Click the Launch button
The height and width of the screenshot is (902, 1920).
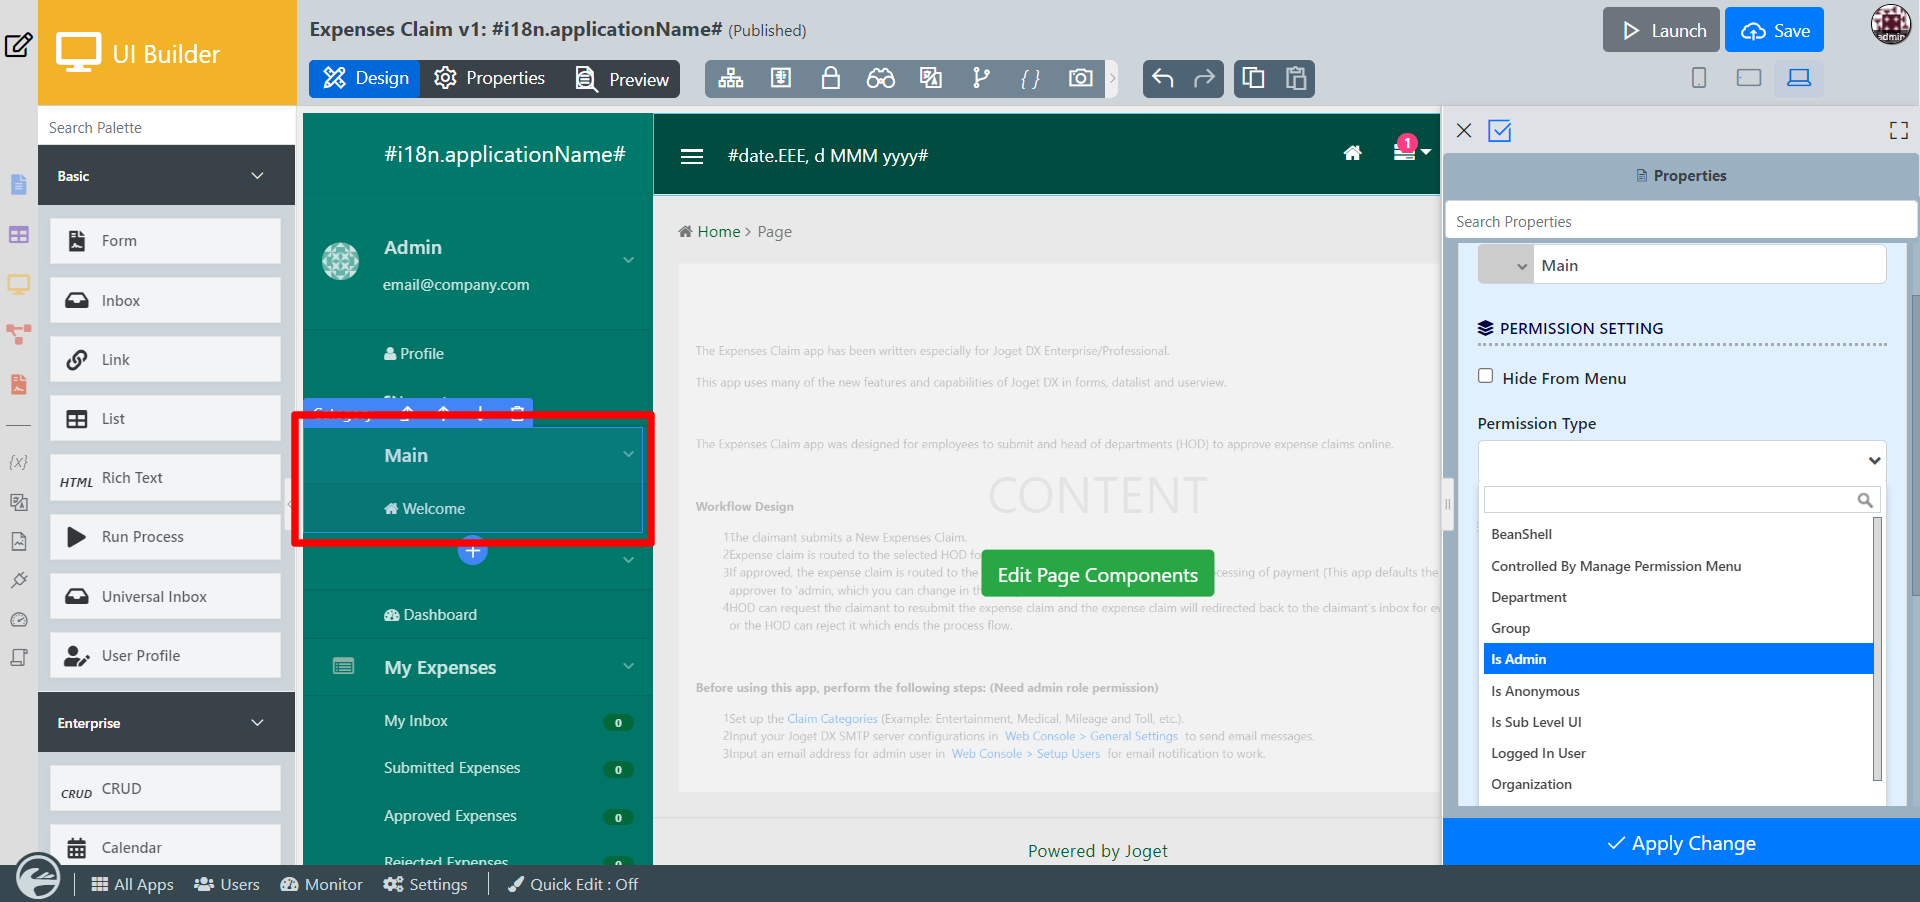tap(1661, 30)
